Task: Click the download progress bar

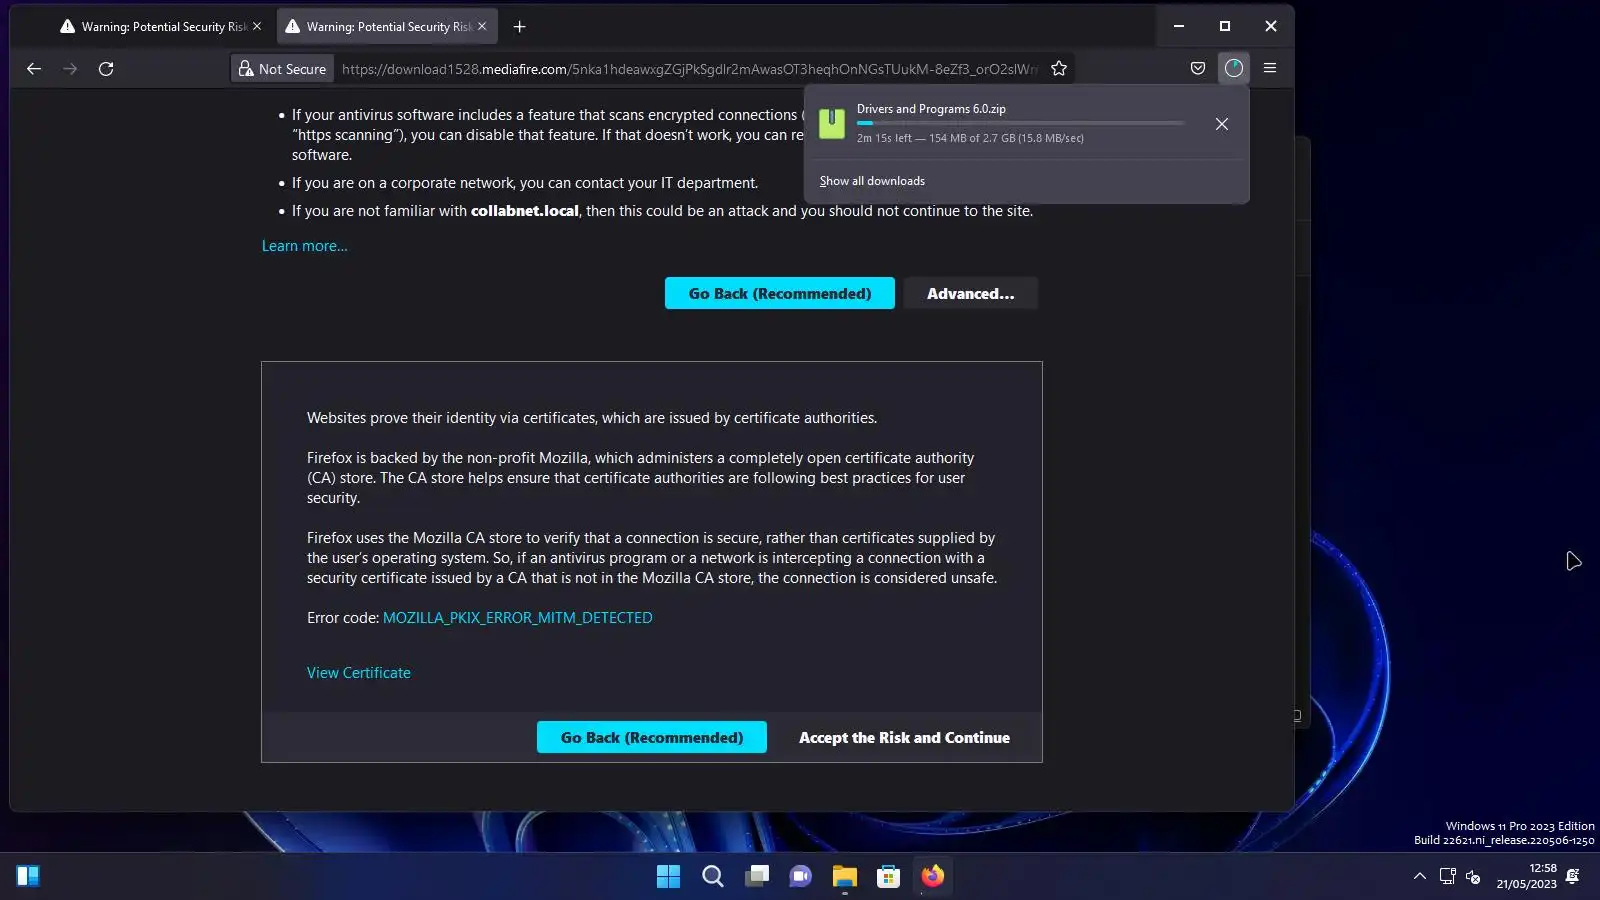Action: click(1021, 123)
